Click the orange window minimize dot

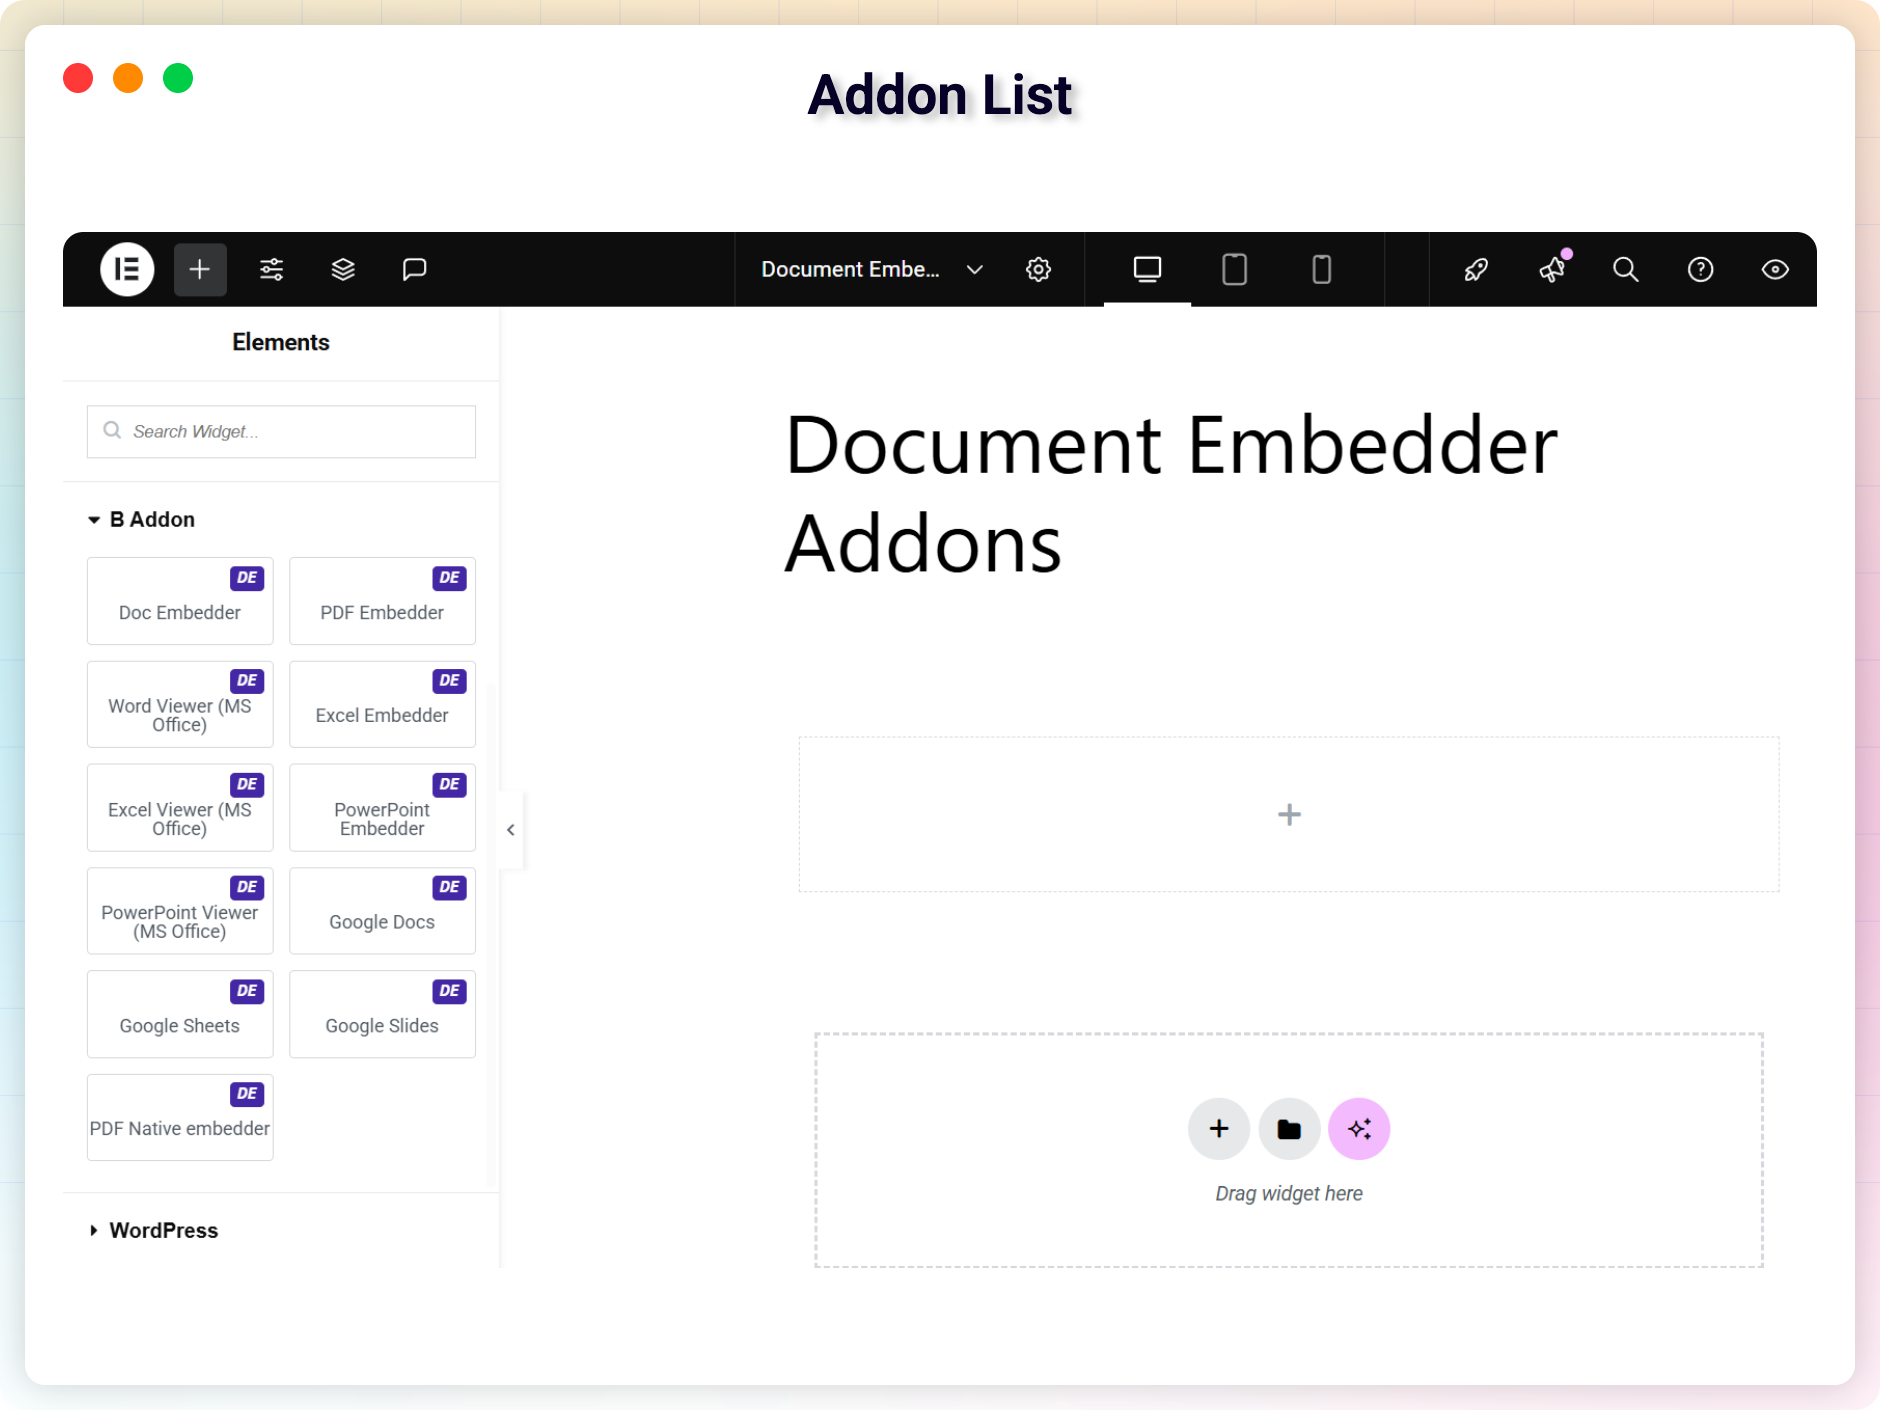coord(128,78)
